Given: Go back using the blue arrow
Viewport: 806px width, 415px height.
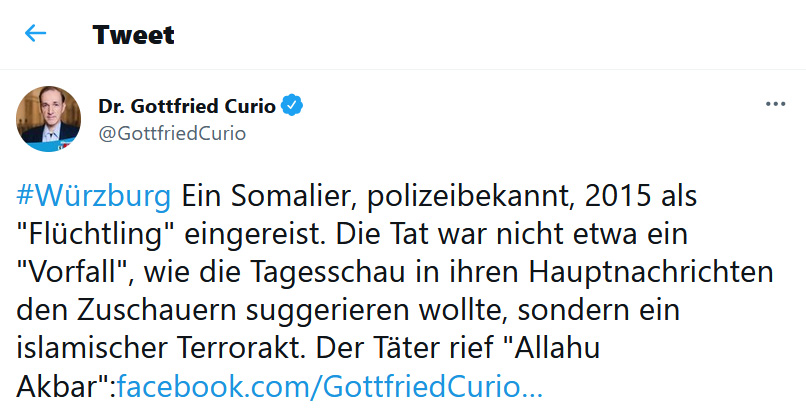Looking at the screenshot, I should point(35,33).
